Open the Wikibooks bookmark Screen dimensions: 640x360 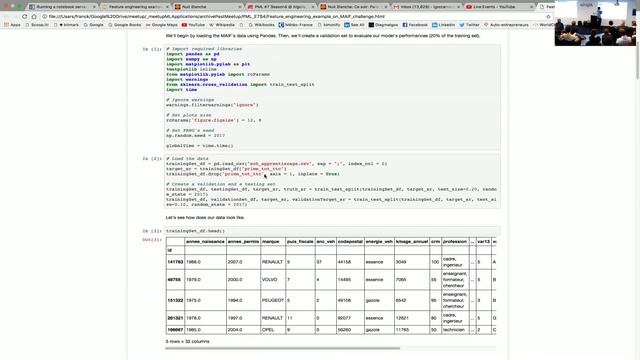(x=261, y=25)
